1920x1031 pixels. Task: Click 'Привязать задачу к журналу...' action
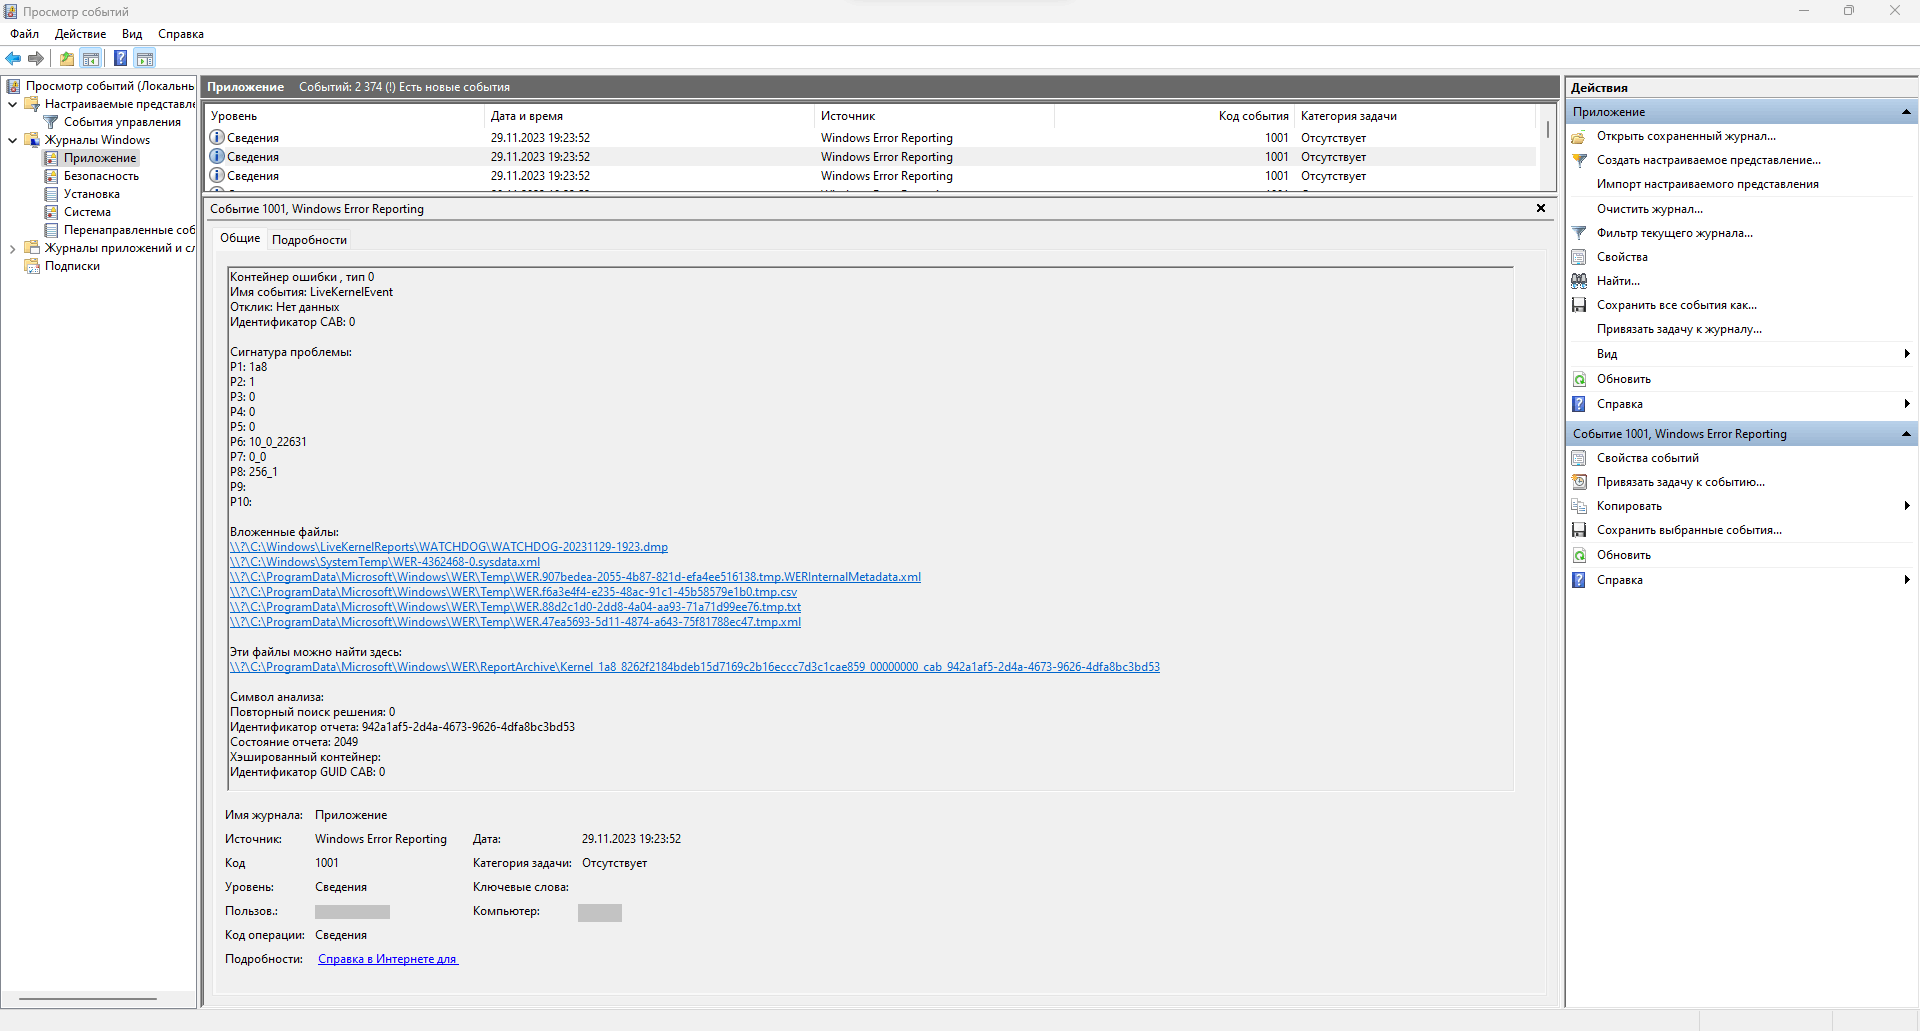coord(1679,329)
